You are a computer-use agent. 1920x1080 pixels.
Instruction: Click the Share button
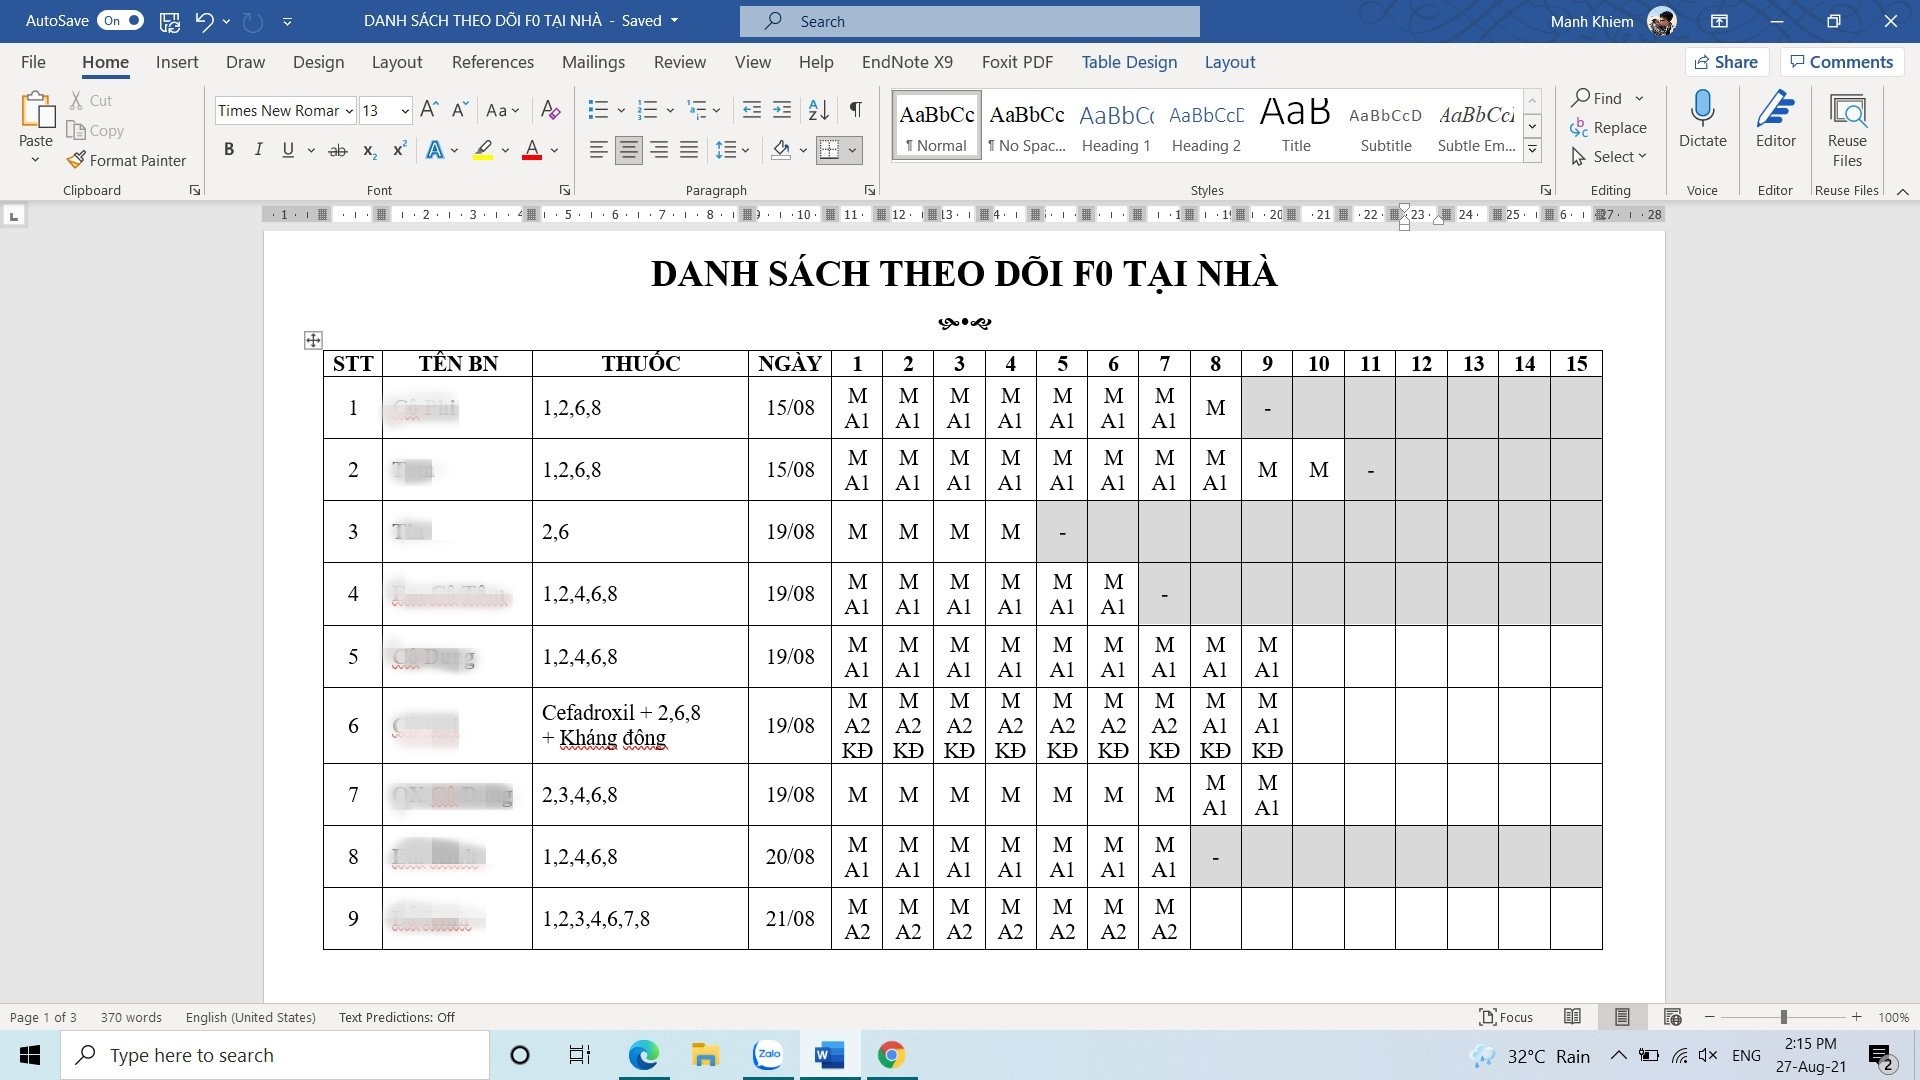tap(1726, 62)
